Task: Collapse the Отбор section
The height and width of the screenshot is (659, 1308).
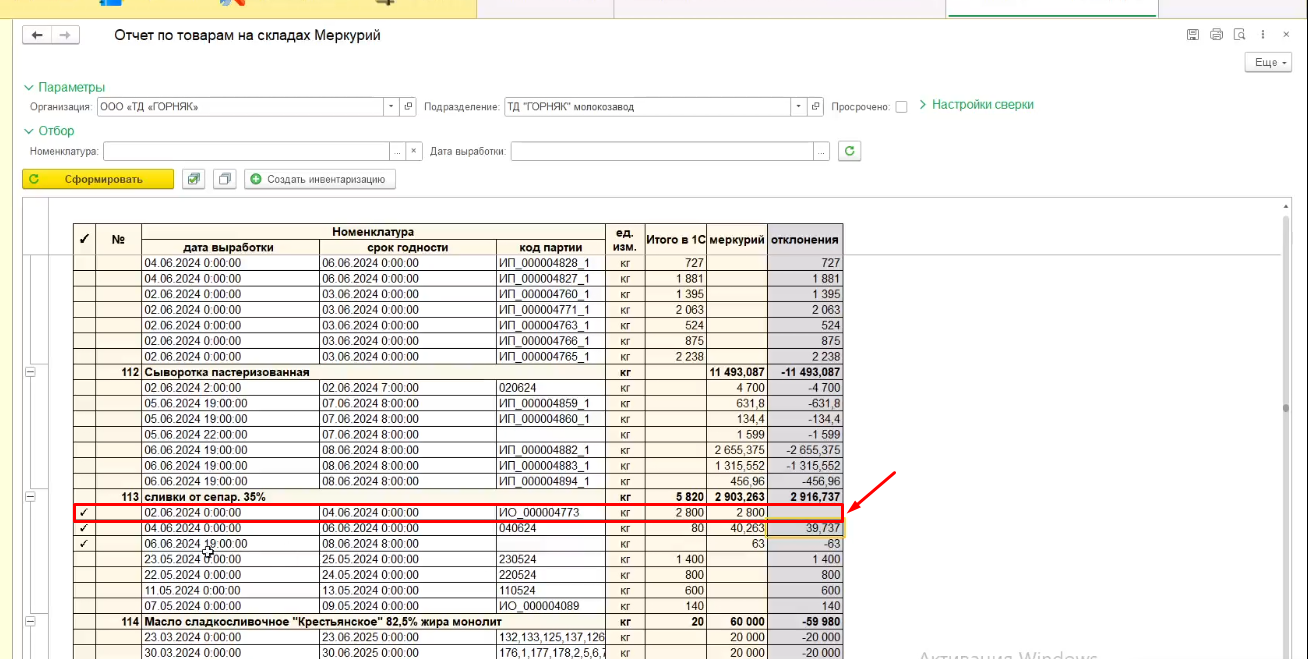Action: pyautogui.click(x=49, y=131)
